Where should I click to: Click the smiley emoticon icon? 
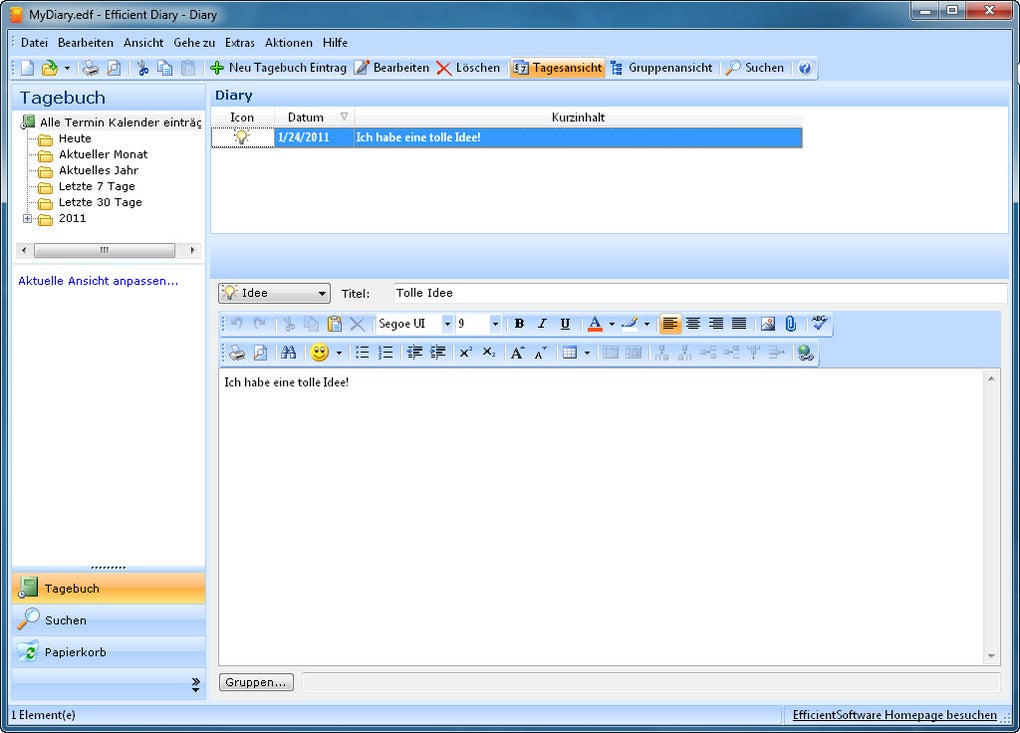[x=319, y=353]
